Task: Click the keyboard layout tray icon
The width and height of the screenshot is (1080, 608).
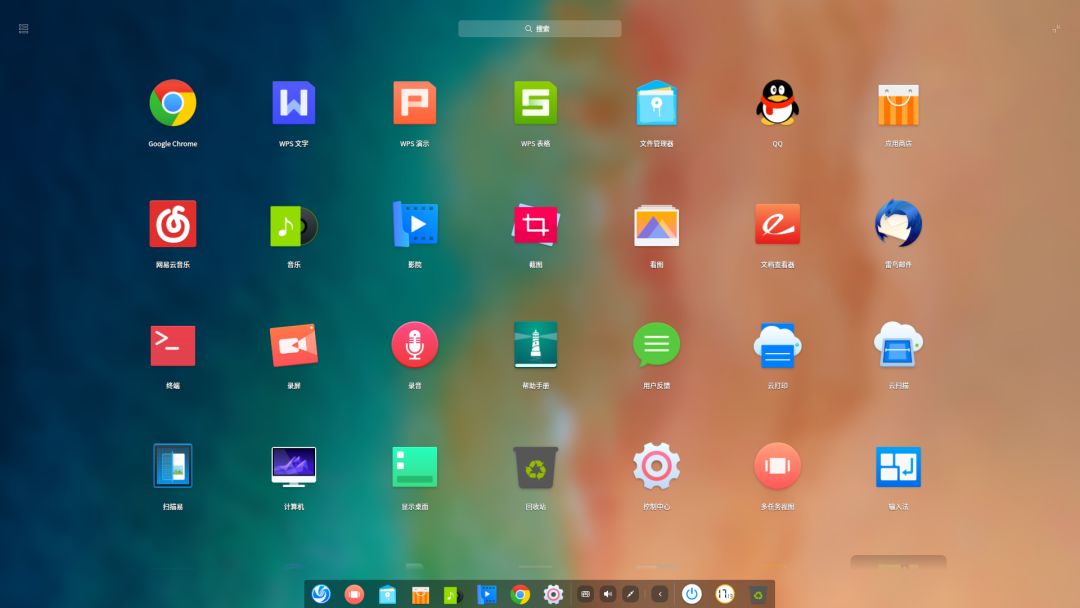Action: pos(585,594)
